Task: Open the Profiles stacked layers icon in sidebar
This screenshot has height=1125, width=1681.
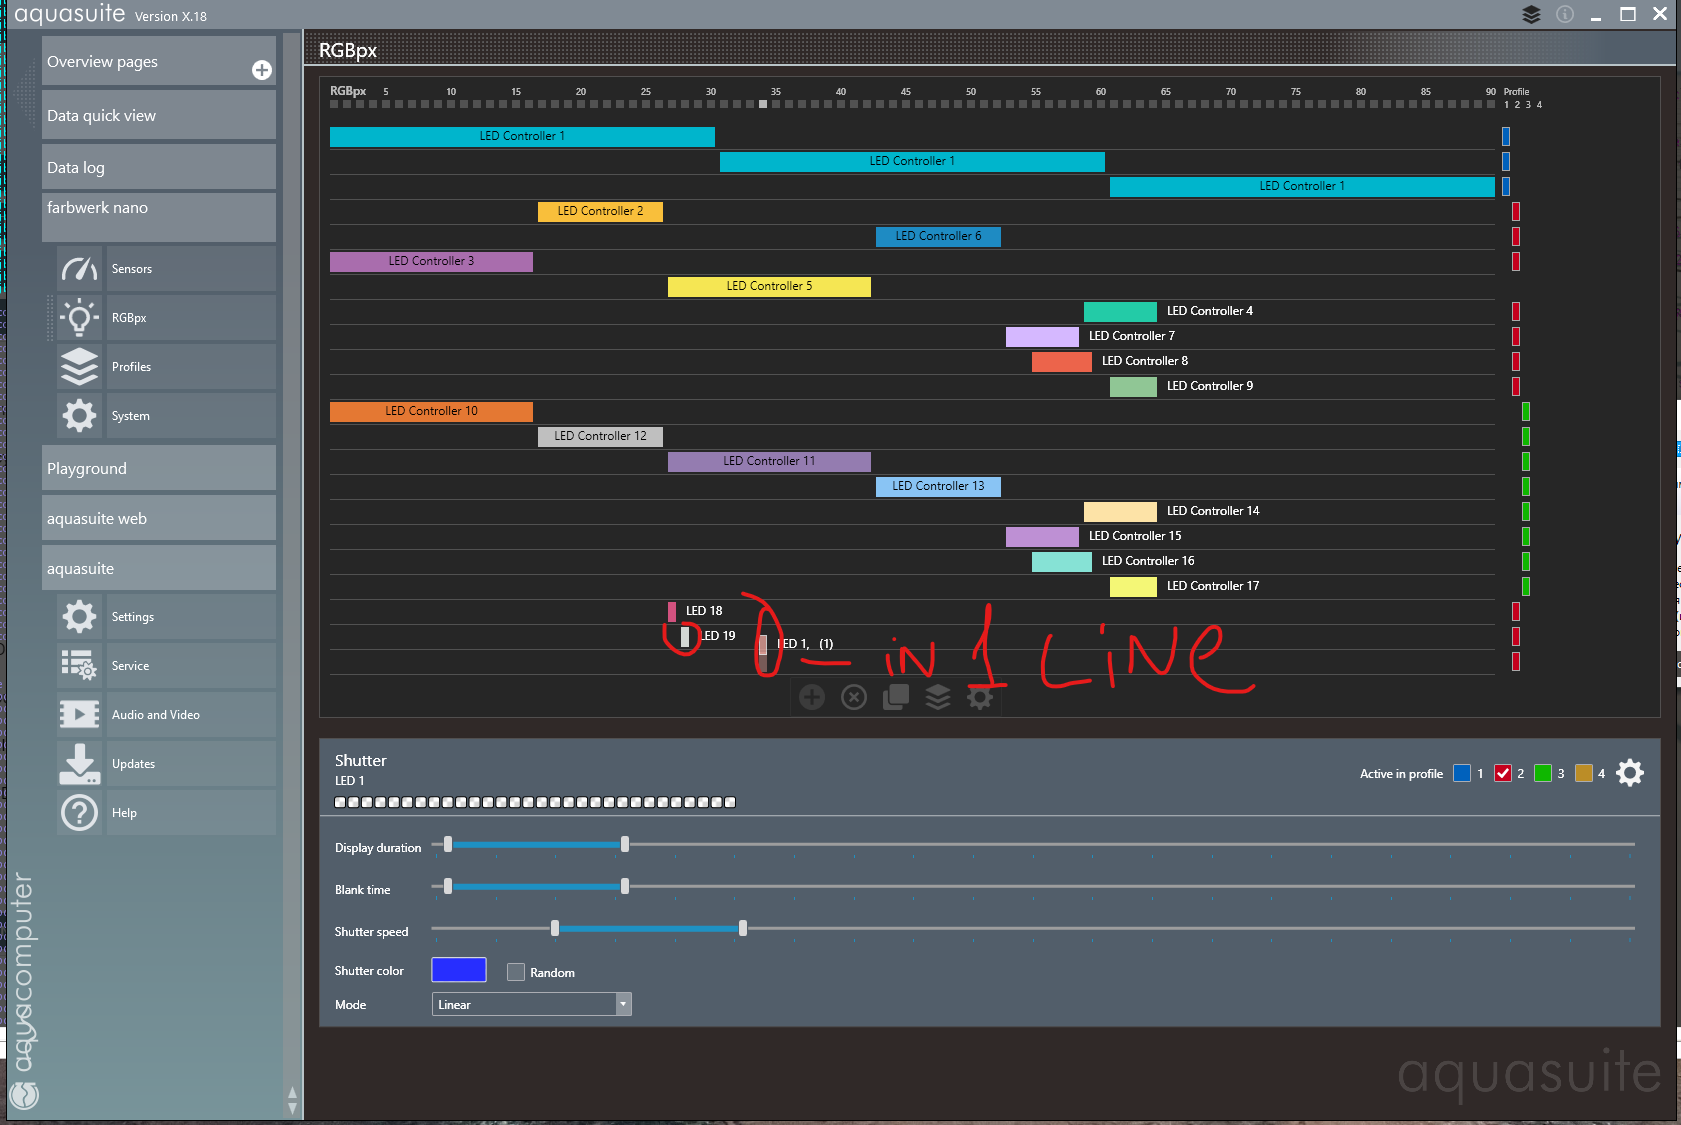Action: point(80,367)
